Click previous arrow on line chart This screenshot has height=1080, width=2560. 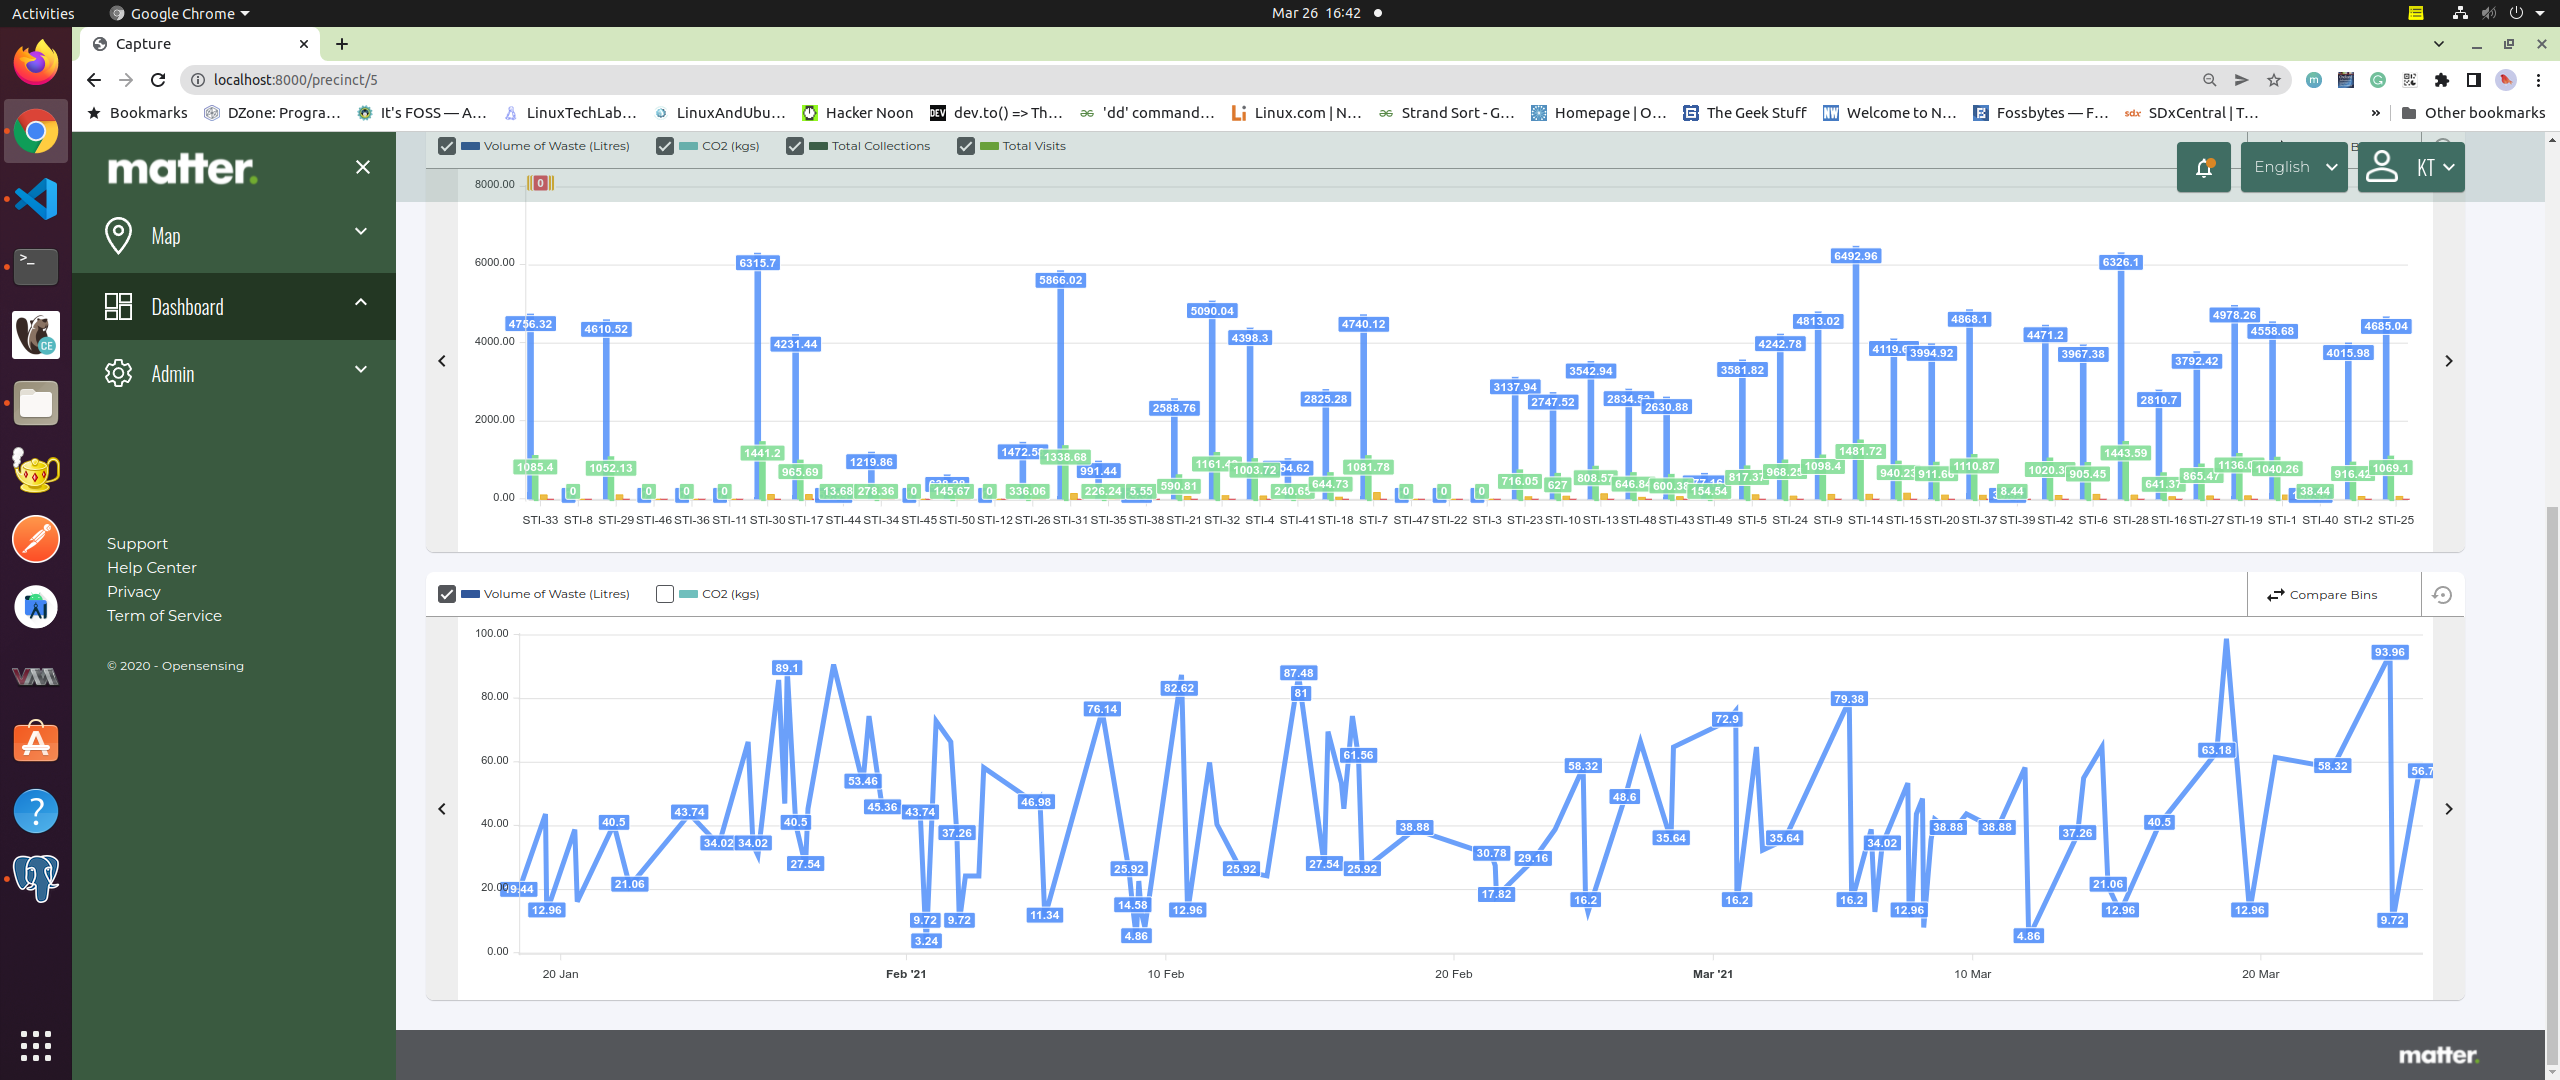(x=442, y=809)
